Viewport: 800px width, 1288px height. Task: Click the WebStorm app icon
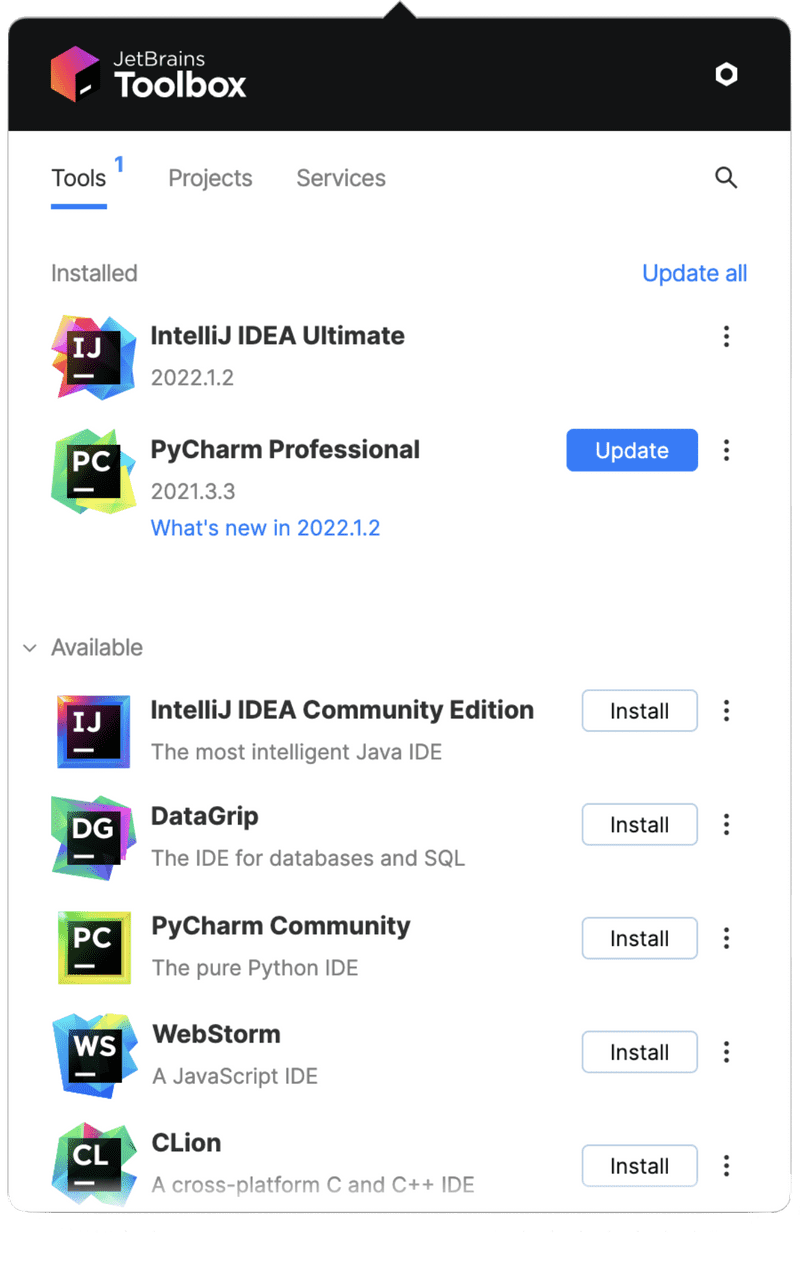click(x=93, y=1054)
